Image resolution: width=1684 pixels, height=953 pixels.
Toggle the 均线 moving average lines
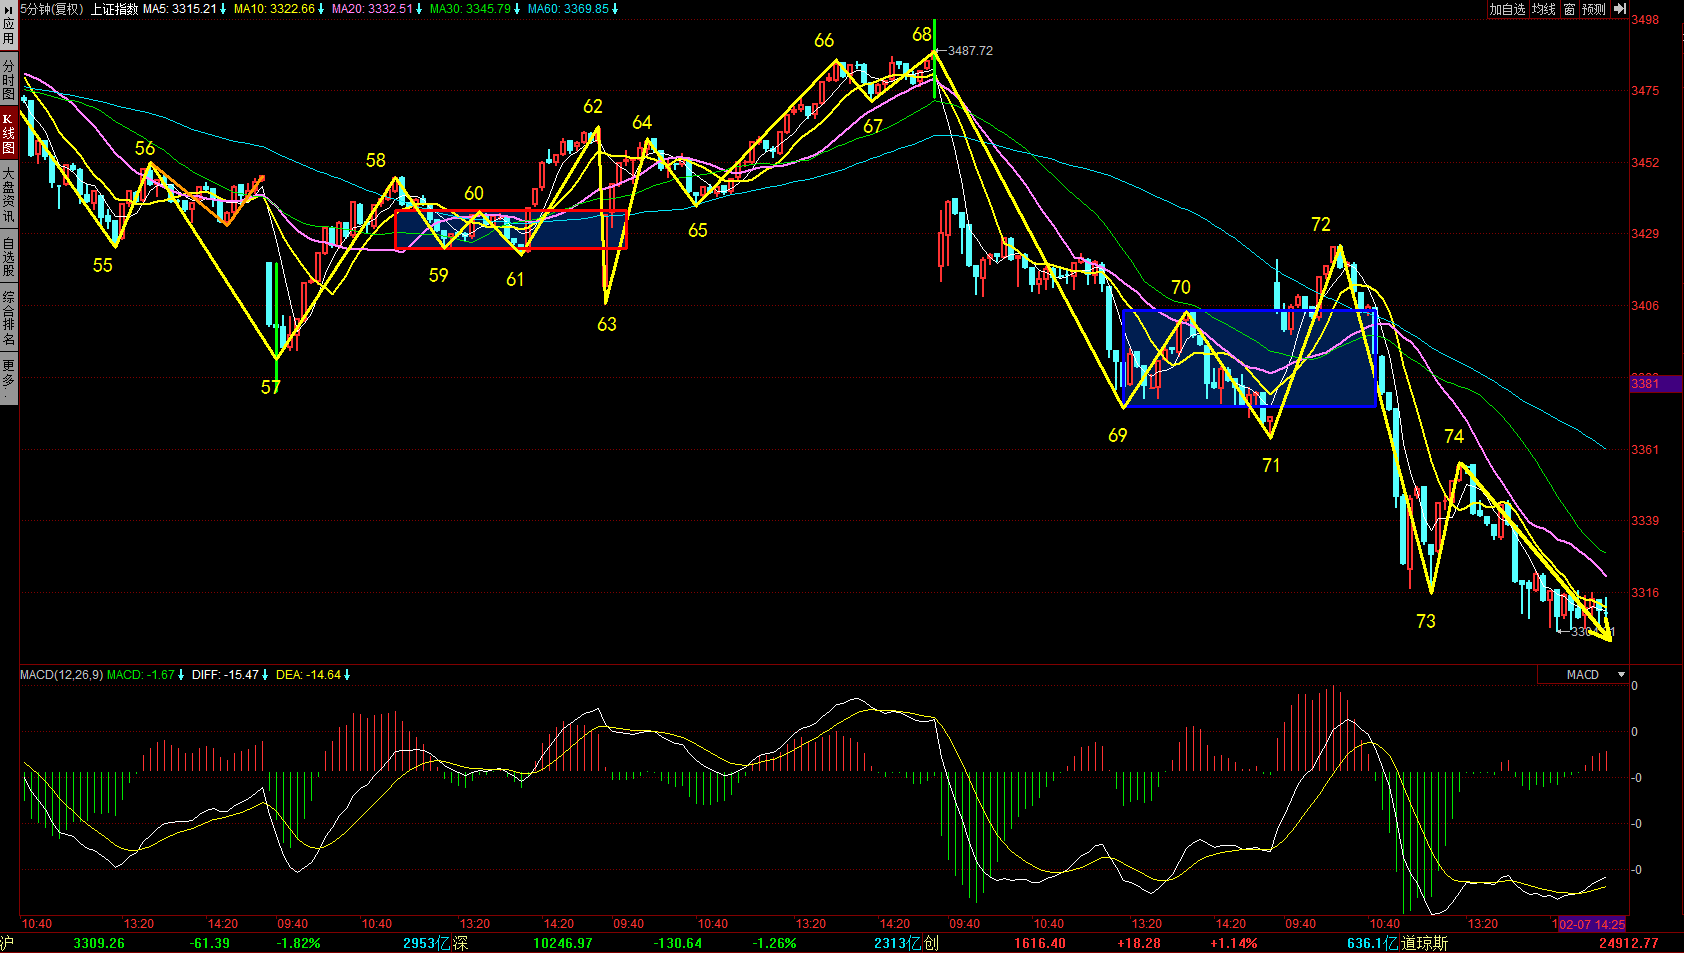(1544, 9)
